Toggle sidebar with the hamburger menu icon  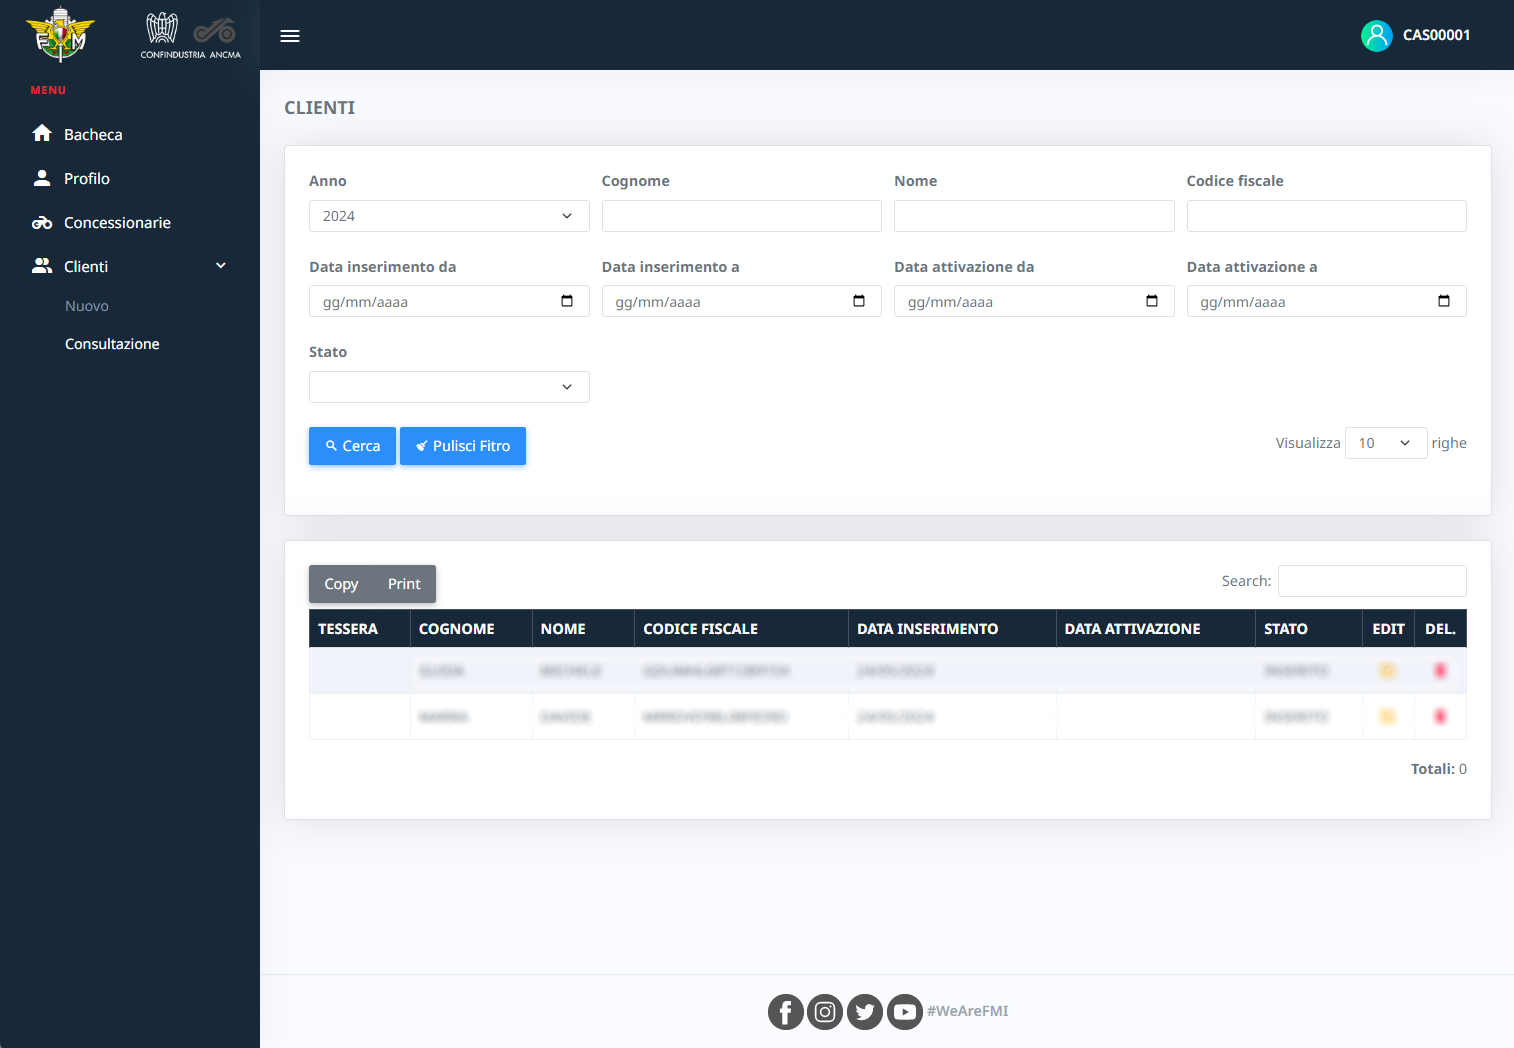(290, 36)
